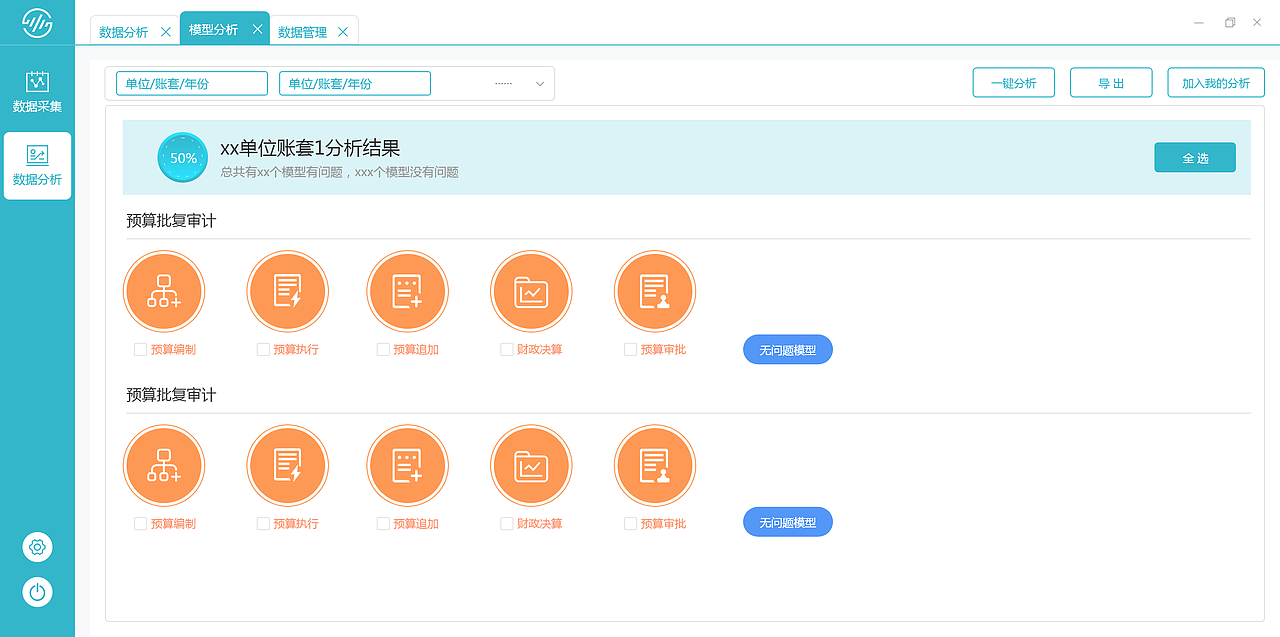1280x637 pixels.
Task: Click the 预算追加 icon in the first section
Action: point(408,292)
